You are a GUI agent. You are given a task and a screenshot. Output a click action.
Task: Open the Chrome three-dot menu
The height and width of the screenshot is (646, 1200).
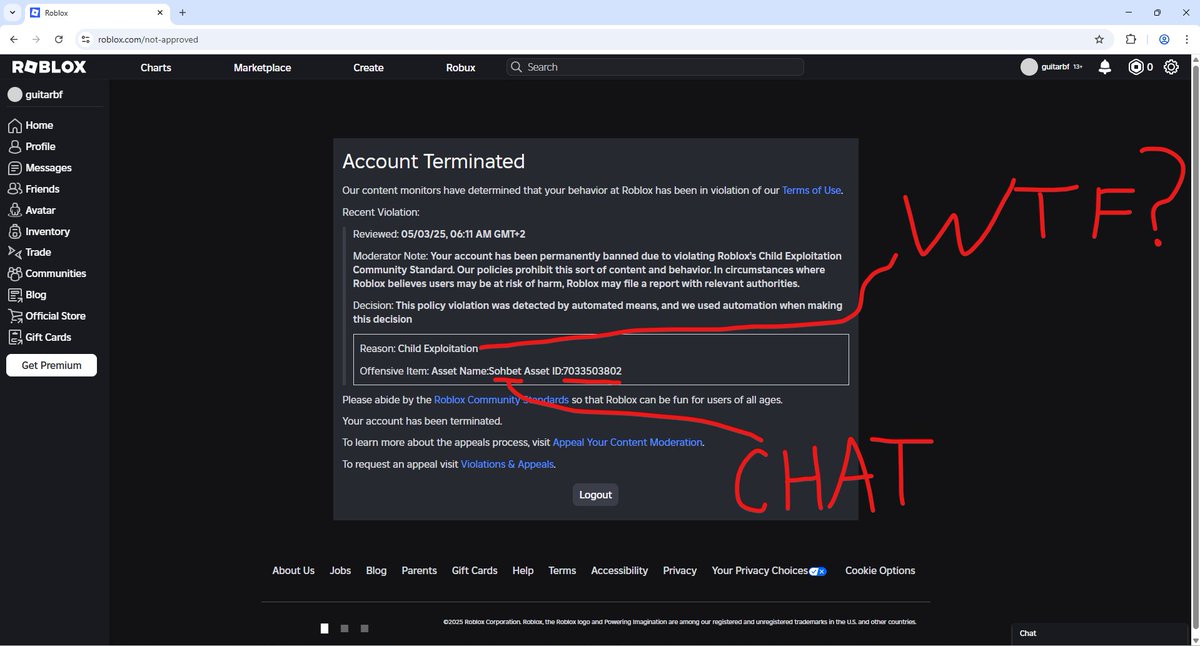point(1187,39)
